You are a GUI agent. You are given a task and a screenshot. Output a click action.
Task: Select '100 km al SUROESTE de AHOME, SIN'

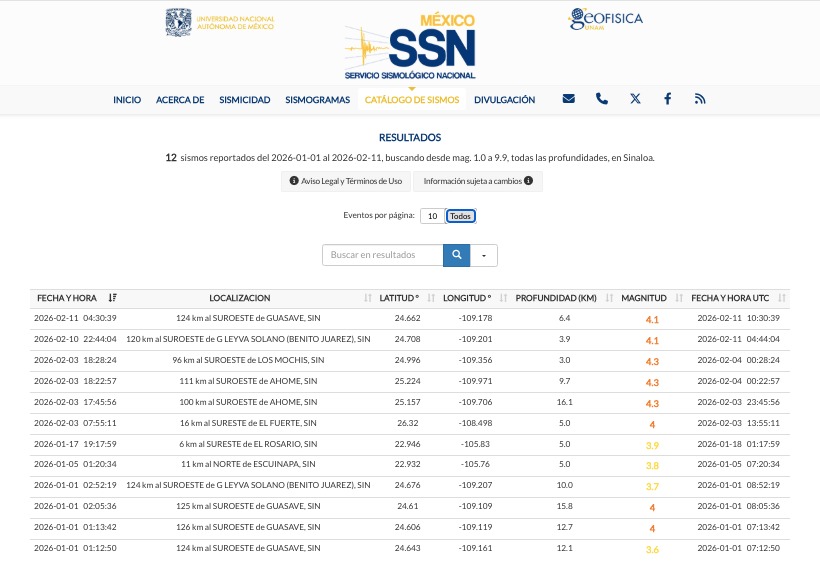[x=248, y=402]
